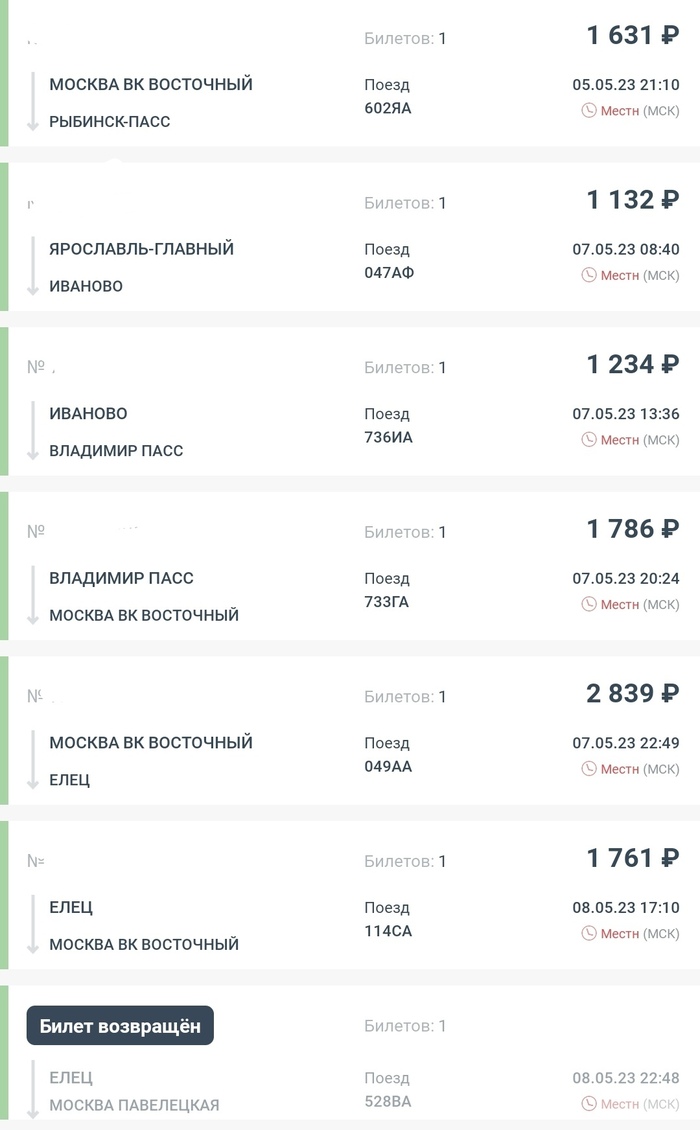Click the clock icon for train 047АФ
The image size is (700, 1130).
click(589, 275)
